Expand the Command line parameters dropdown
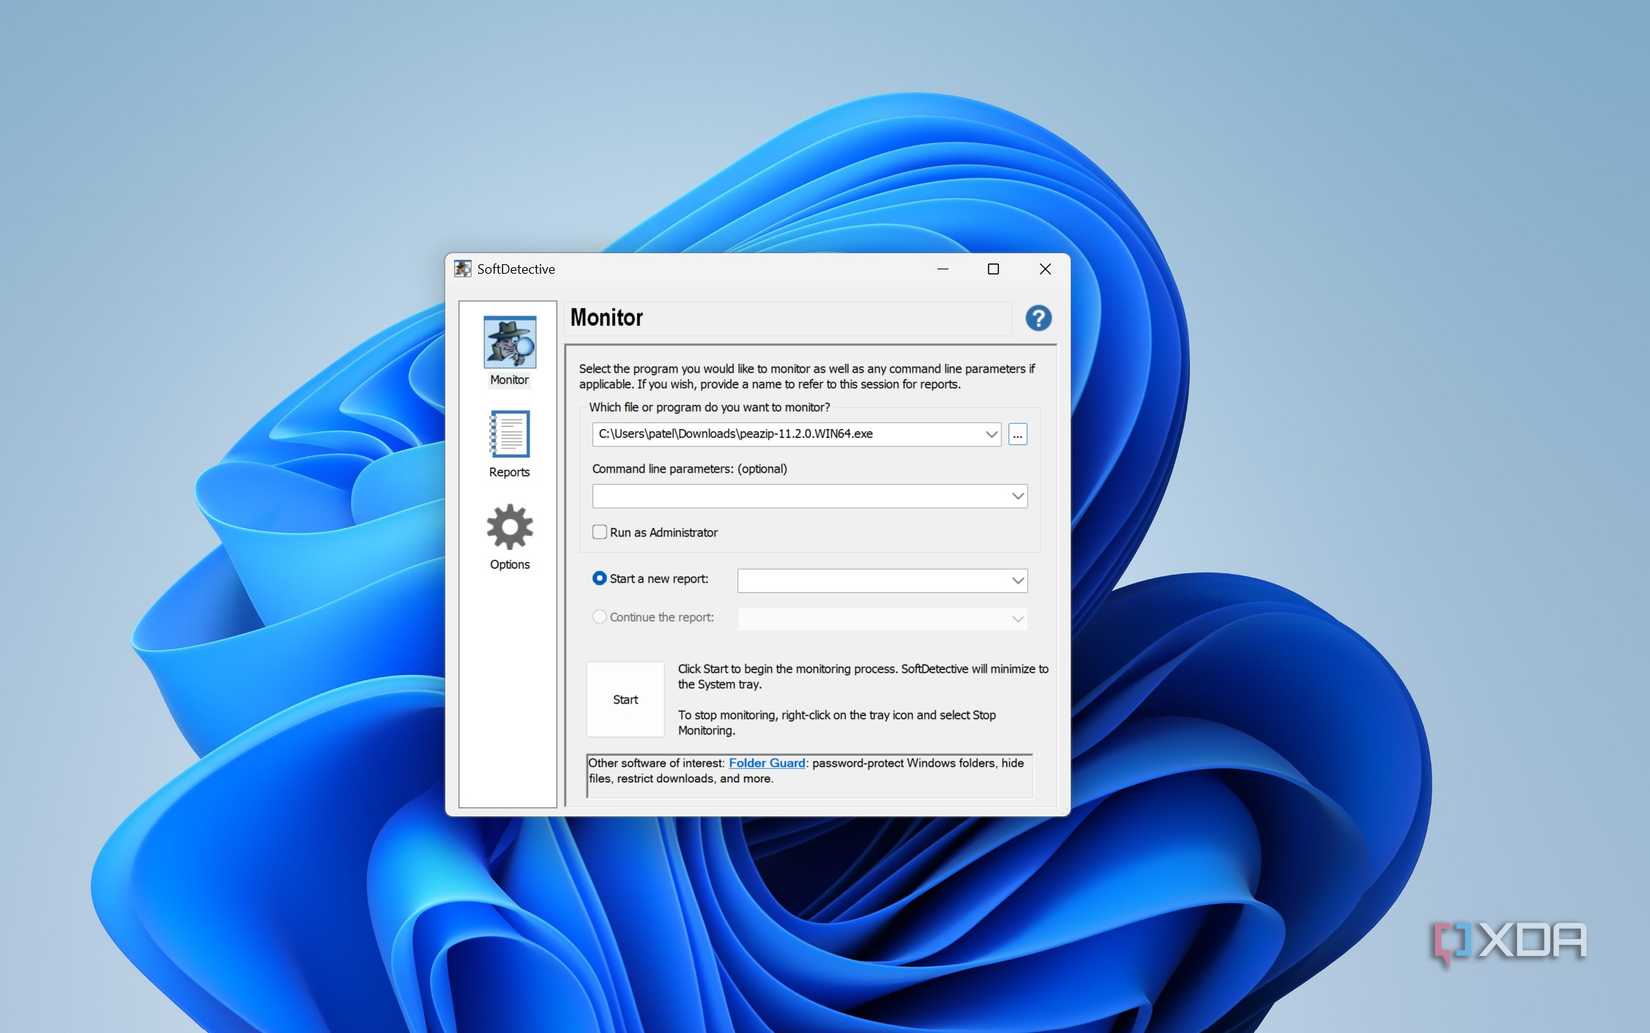1650x1033 pixels. click(x=1017, y=496)
